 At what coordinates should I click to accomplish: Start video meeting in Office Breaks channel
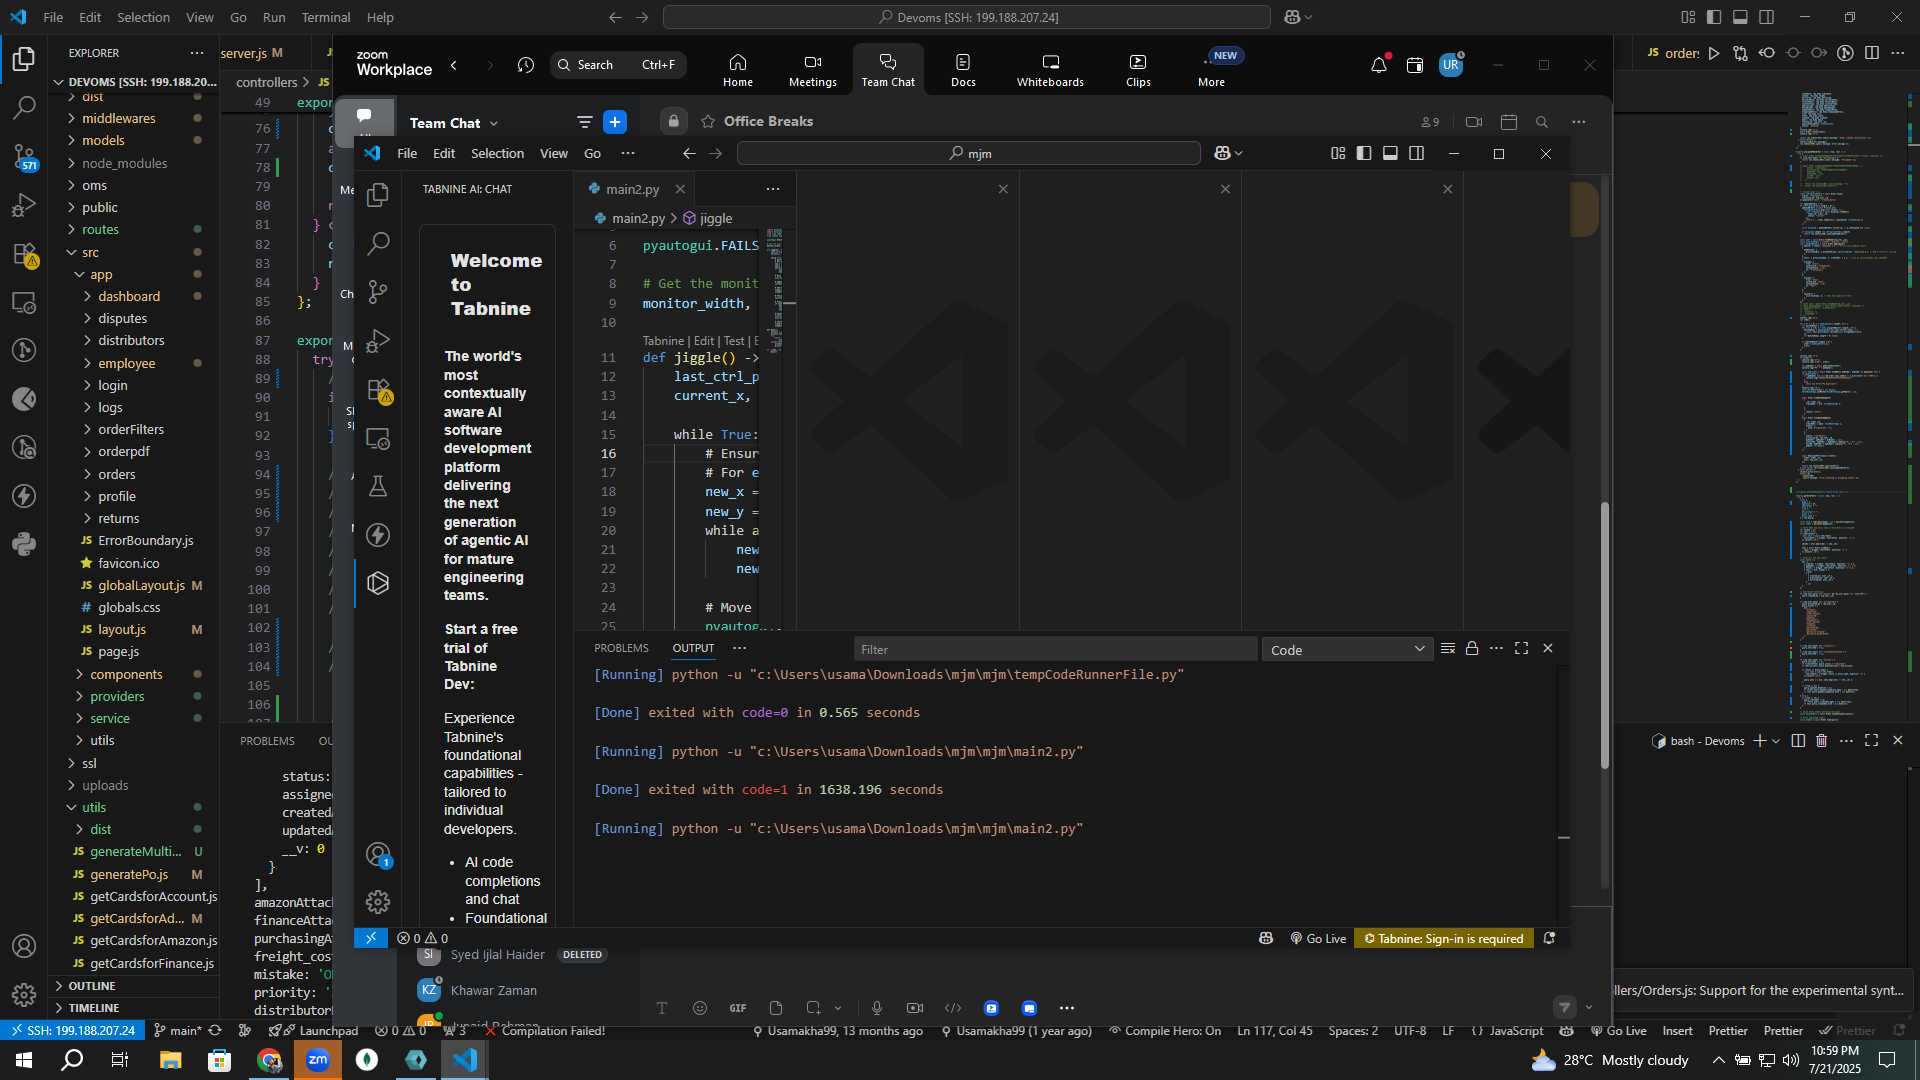click(1474, 122)
